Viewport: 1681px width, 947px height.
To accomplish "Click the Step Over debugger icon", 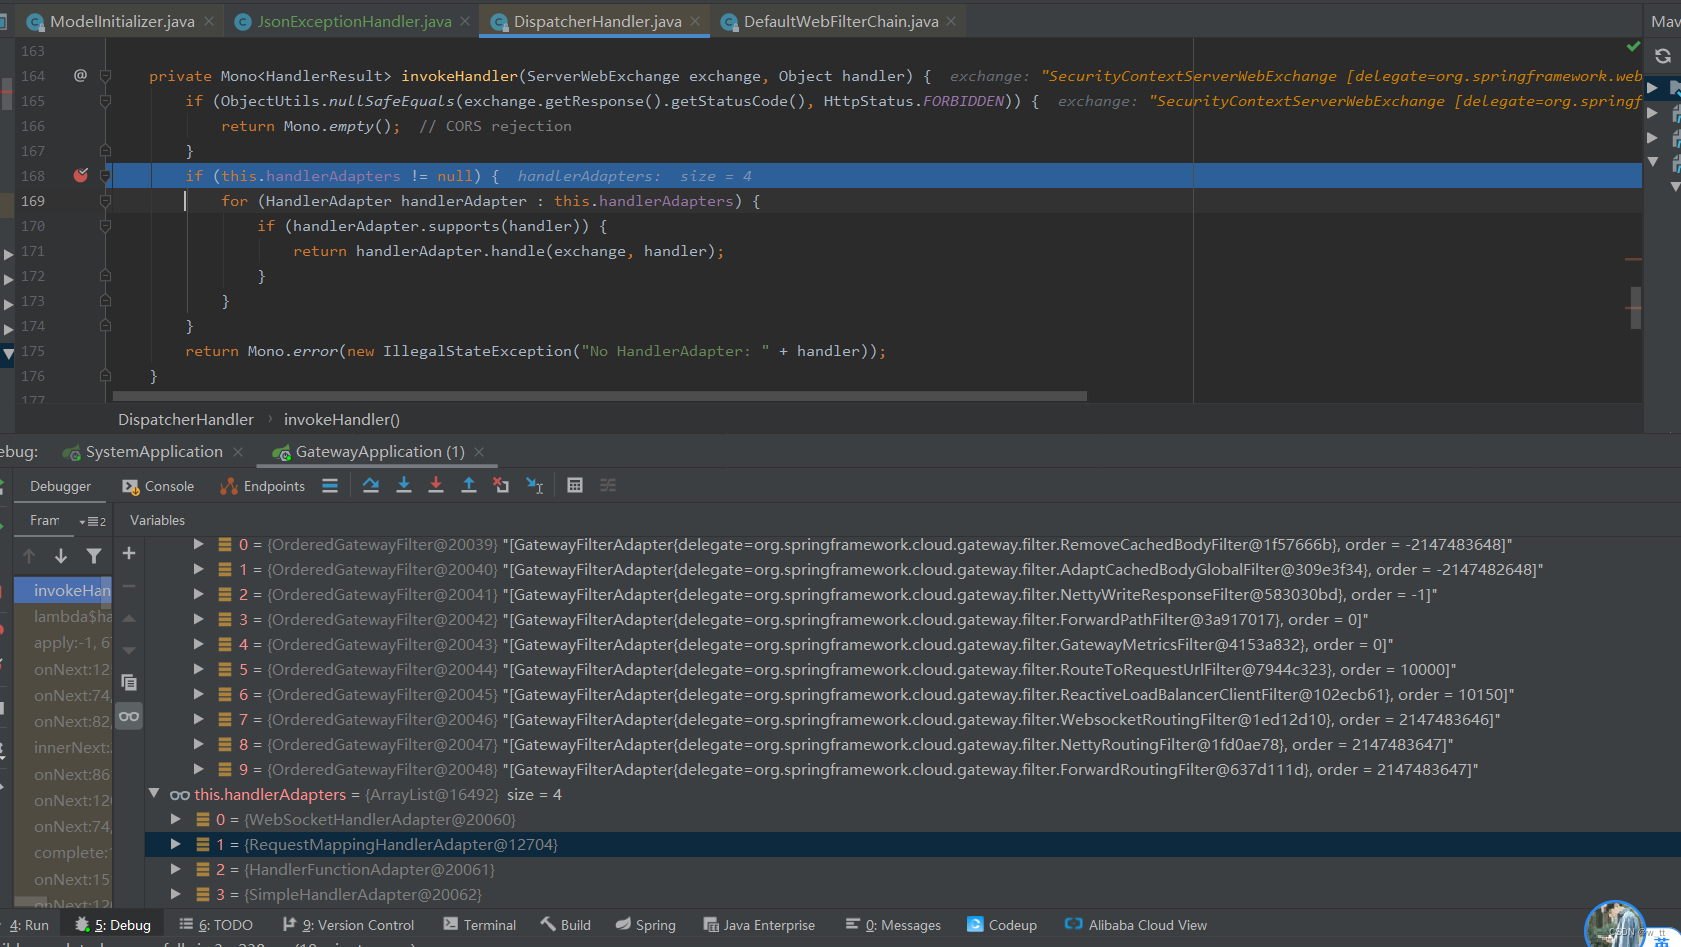I will pyautogui.click(x=371, y=485).
